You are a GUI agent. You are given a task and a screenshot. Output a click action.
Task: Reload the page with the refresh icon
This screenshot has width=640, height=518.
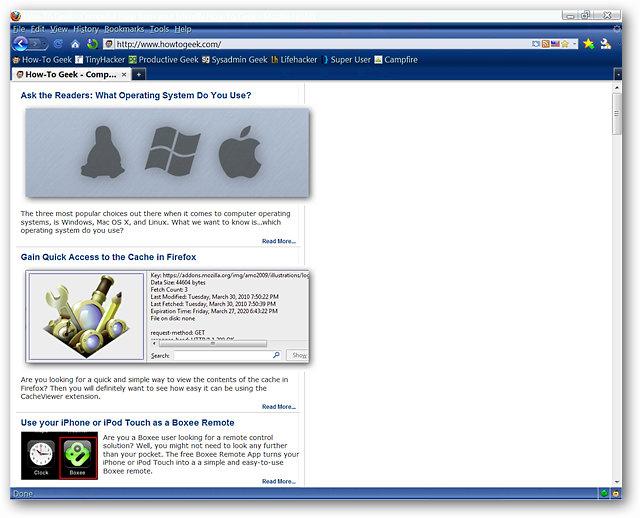(58, 43)
